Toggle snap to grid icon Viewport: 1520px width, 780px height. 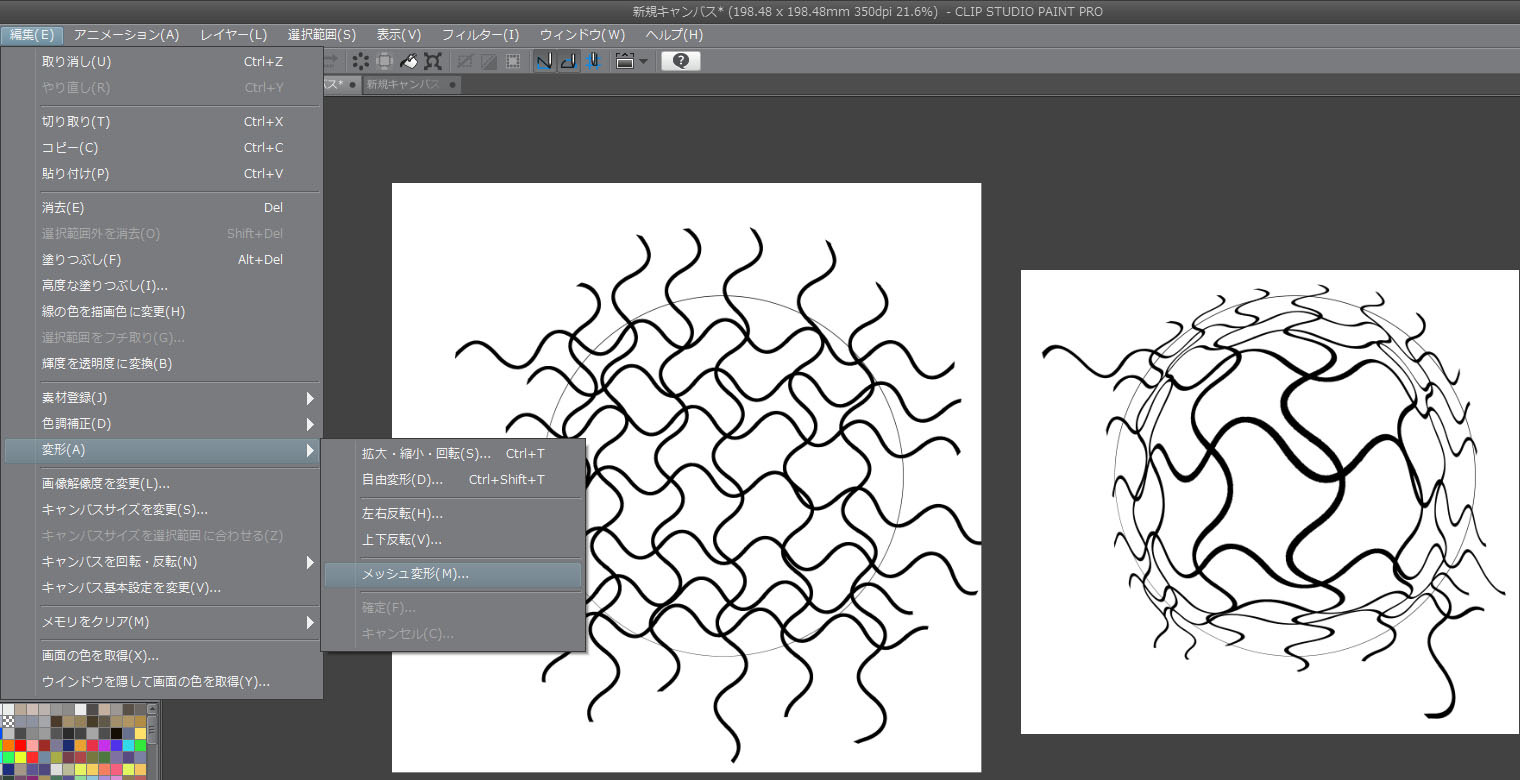pyautogui.click(x=593, y=61)
